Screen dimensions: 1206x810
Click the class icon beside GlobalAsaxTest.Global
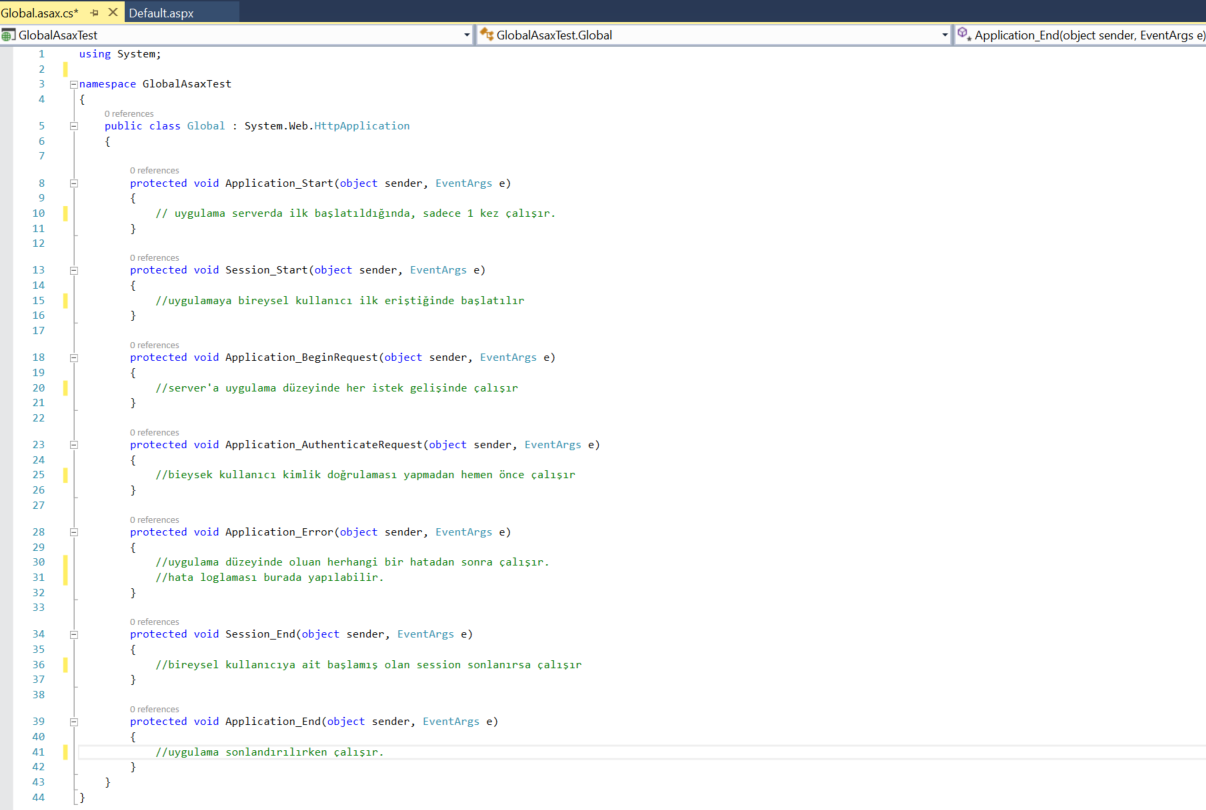[487, 35]
